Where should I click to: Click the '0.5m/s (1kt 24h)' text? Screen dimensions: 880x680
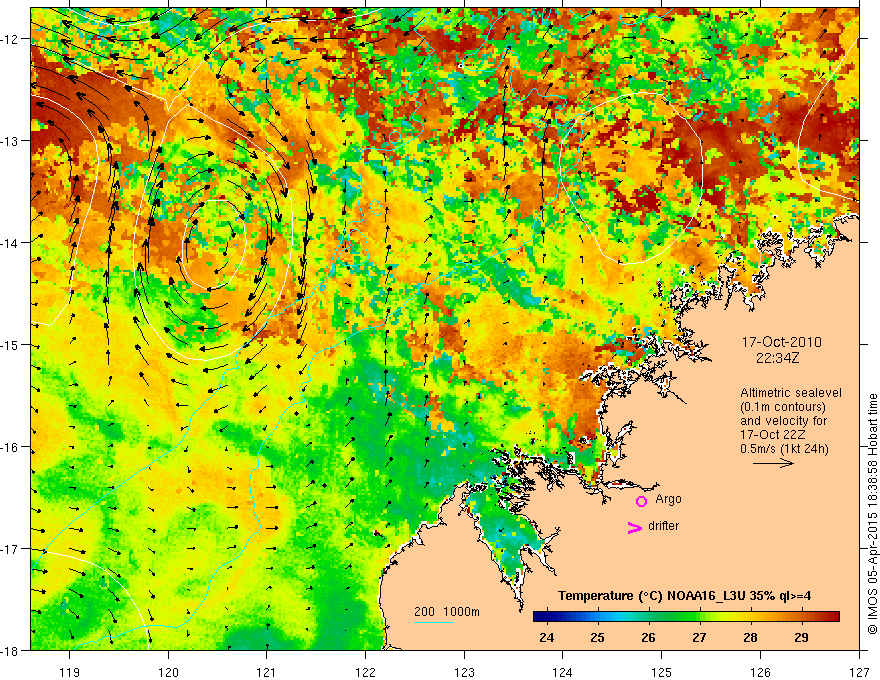click(784, 449)
